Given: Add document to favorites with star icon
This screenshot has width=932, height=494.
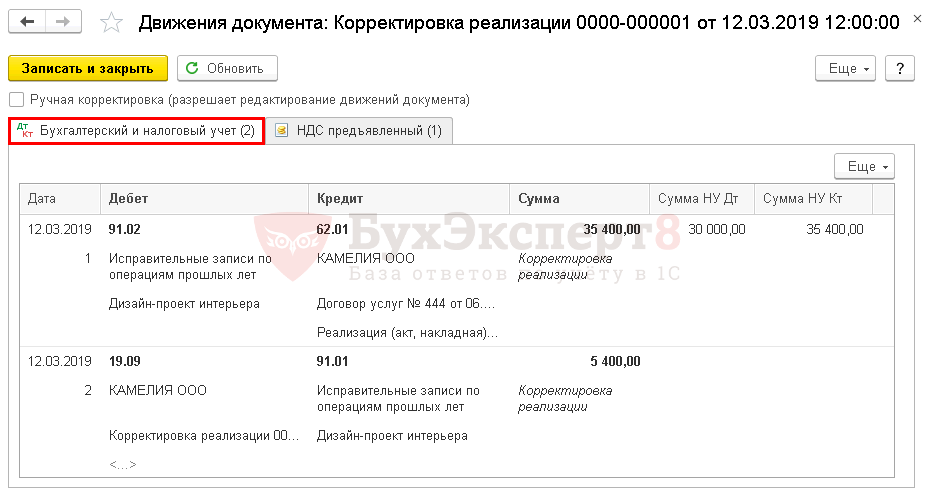Looking at the screenshot, I should tap(112, 22).
